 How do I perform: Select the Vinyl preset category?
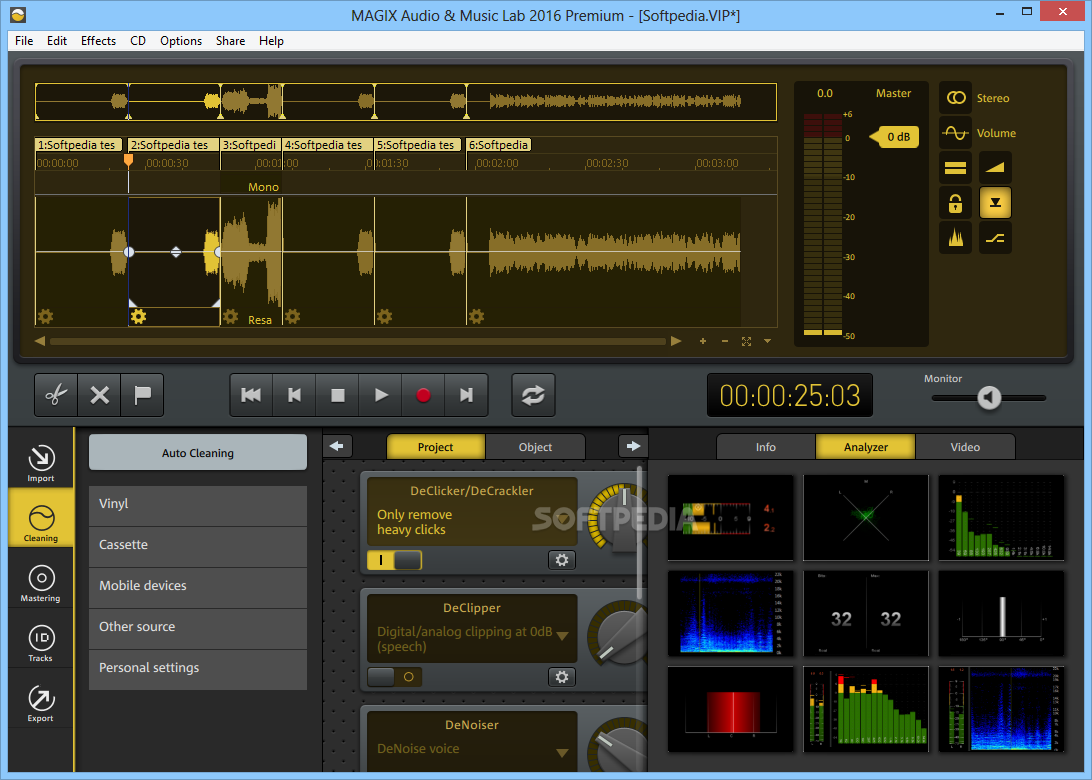coord(198,504)
